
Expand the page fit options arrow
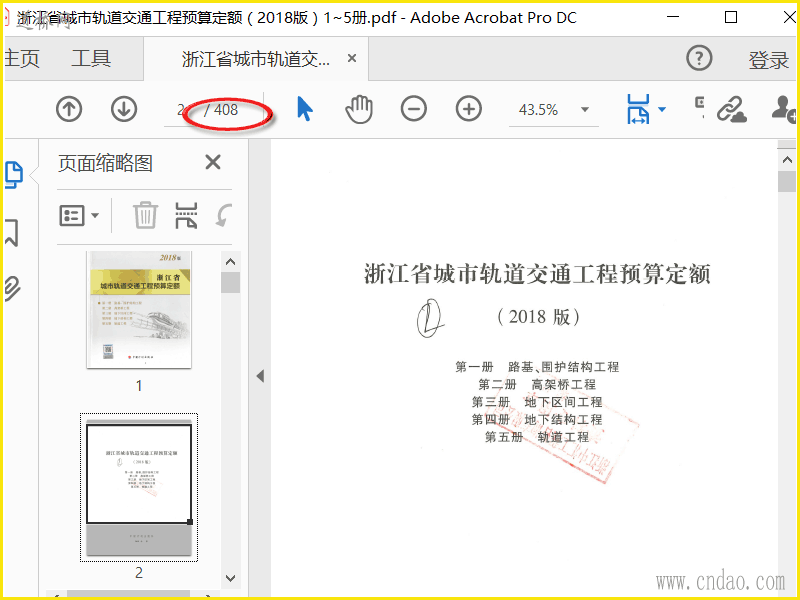tap(662, 109)
